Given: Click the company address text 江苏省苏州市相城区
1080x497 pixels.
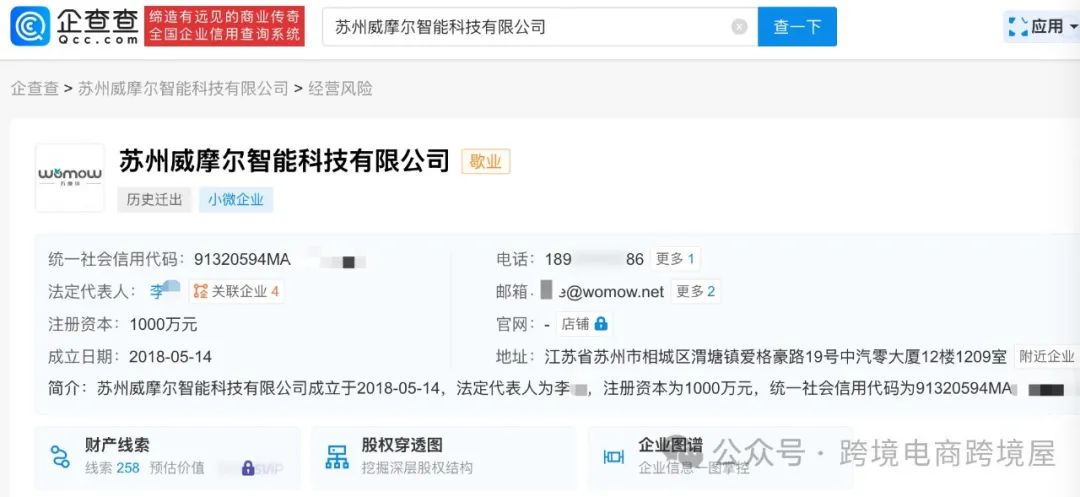Looking at the screenshot, I should point(776,357).
